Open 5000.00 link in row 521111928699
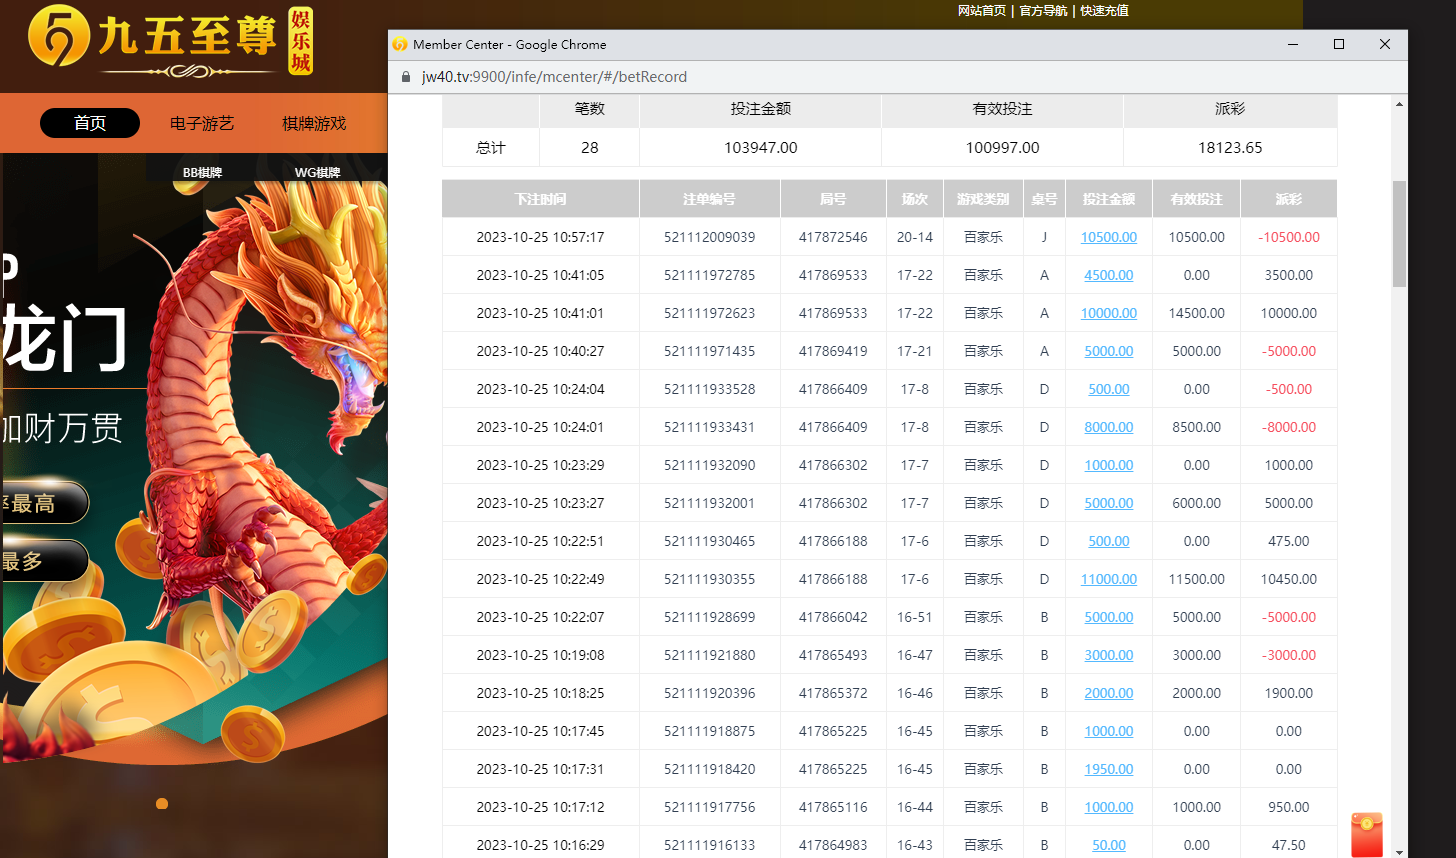1456x858 pixels. 1109,617
